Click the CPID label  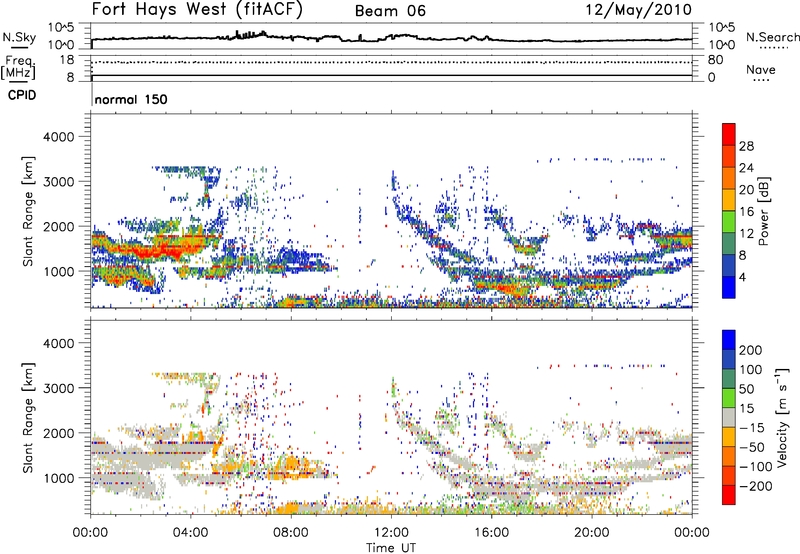click(22, 95)
